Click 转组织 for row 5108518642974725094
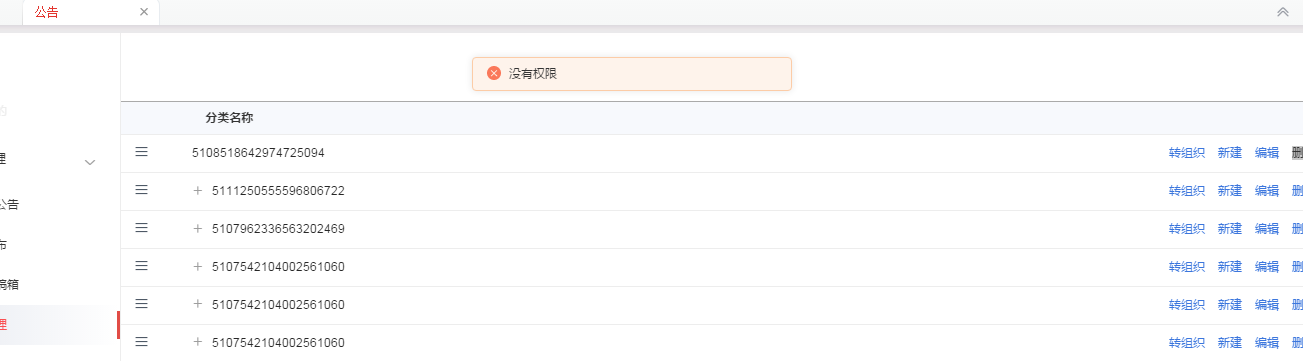 (1187, 153)
